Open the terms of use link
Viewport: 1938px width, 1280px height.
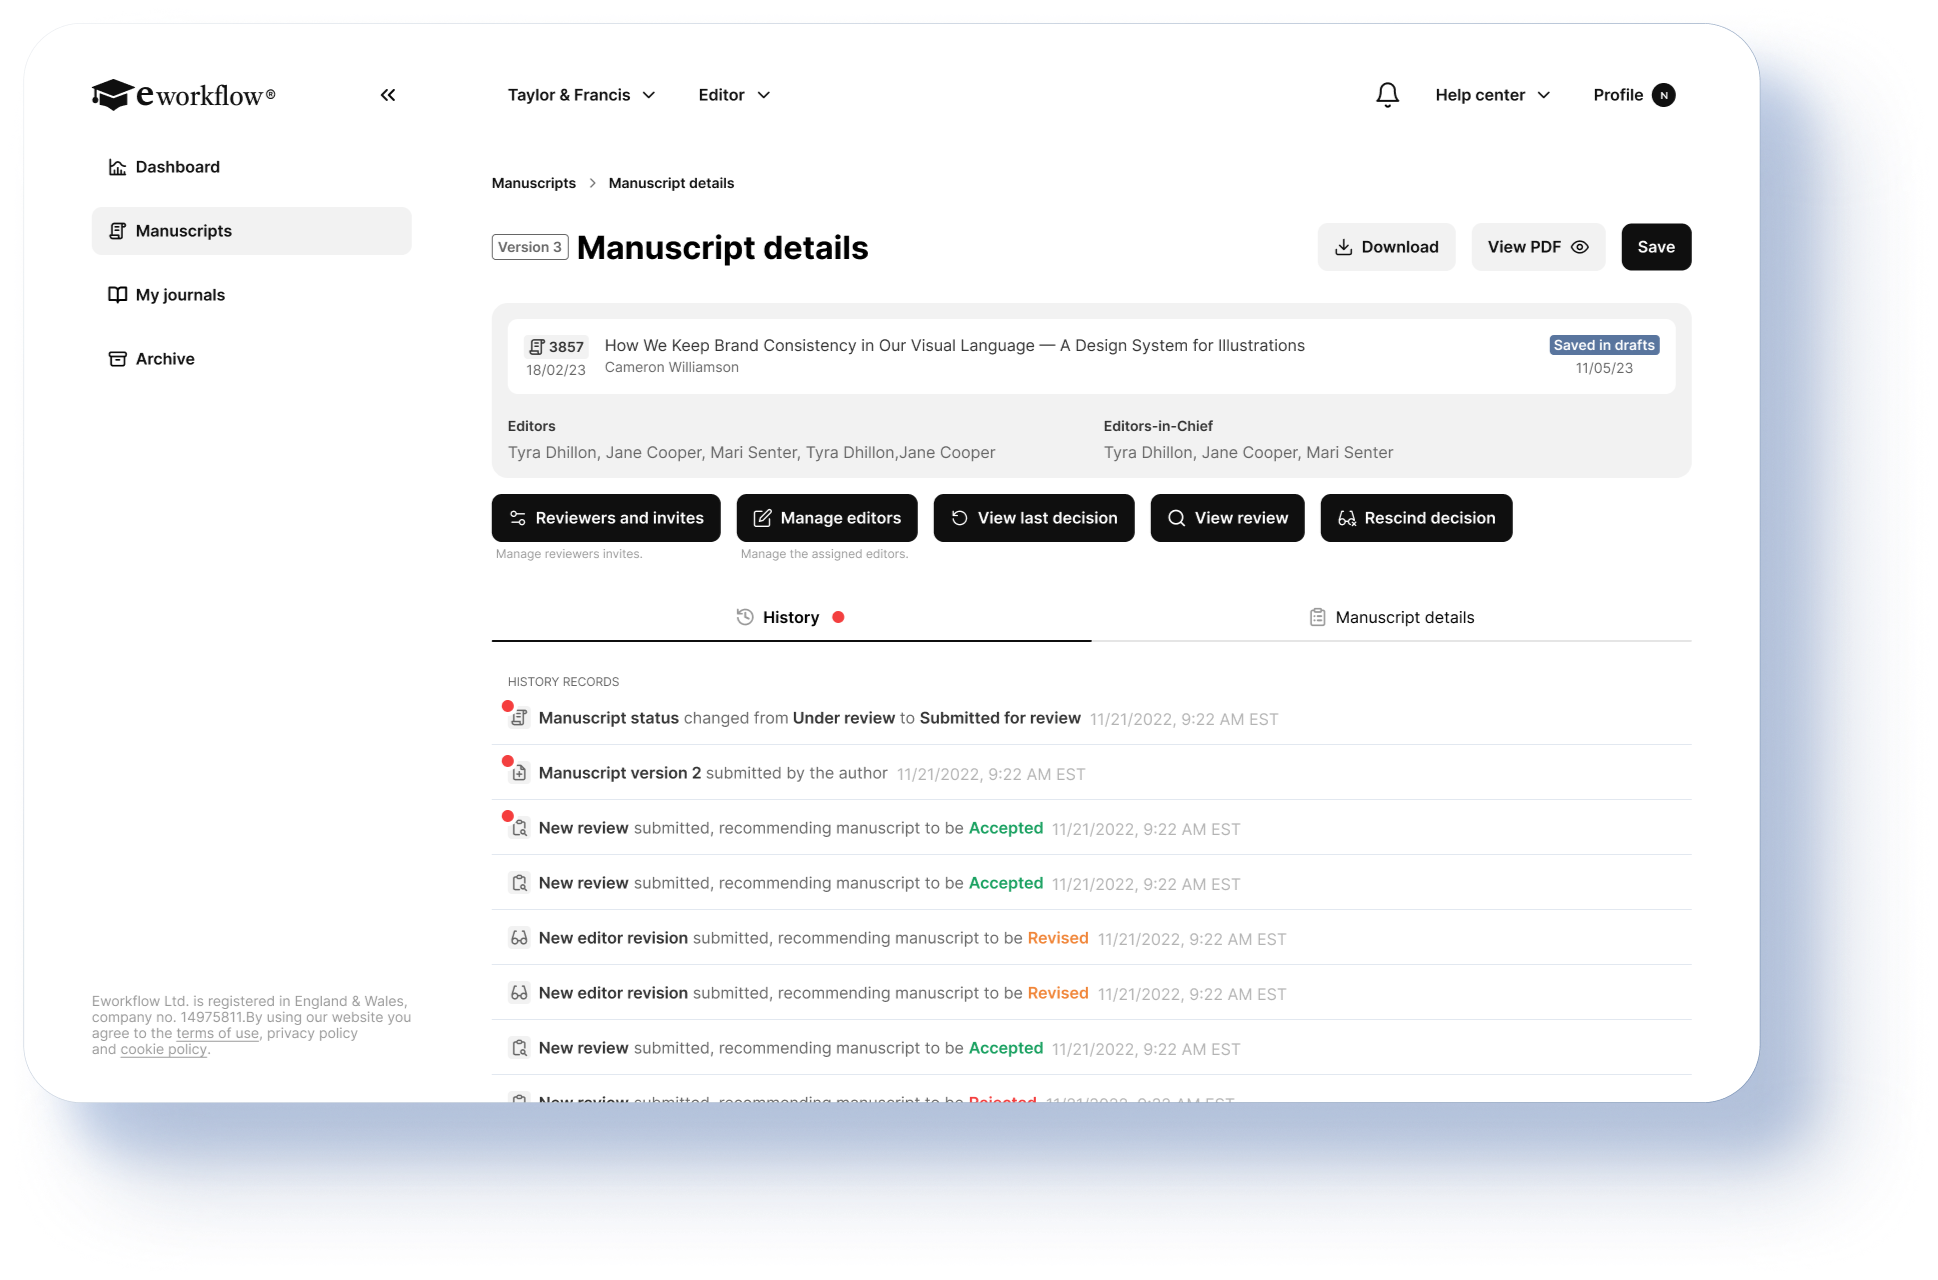217,1033
